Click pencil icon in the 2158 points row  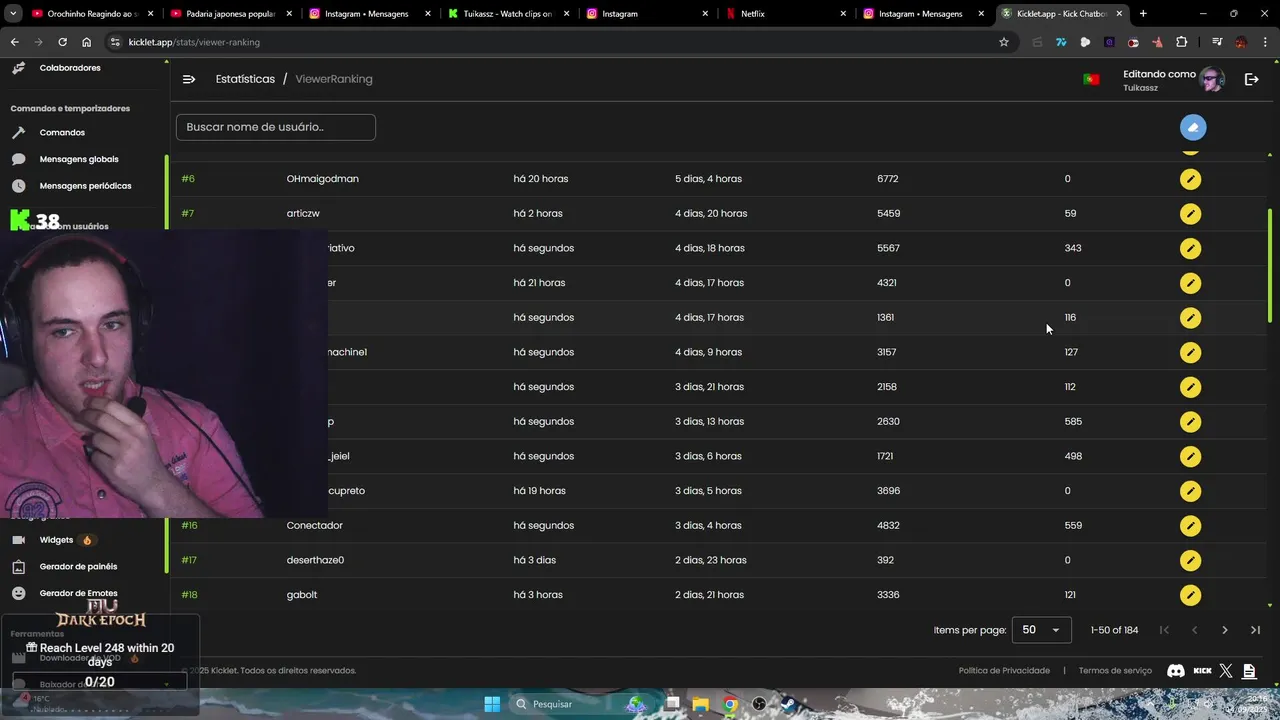tap(1190, 387)
